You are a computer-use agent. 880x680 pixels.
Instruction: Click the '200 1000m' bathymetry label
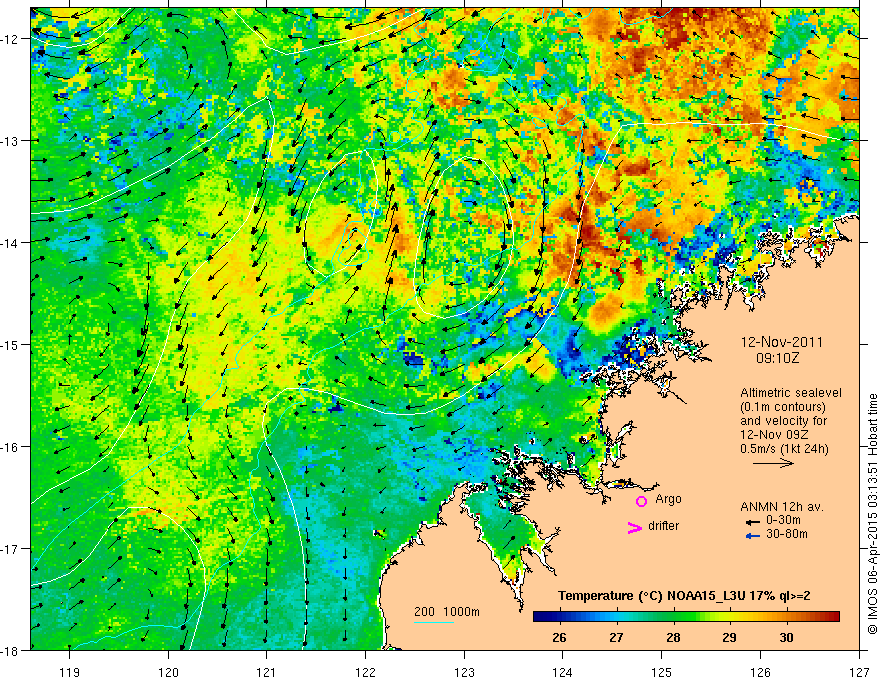447,612
